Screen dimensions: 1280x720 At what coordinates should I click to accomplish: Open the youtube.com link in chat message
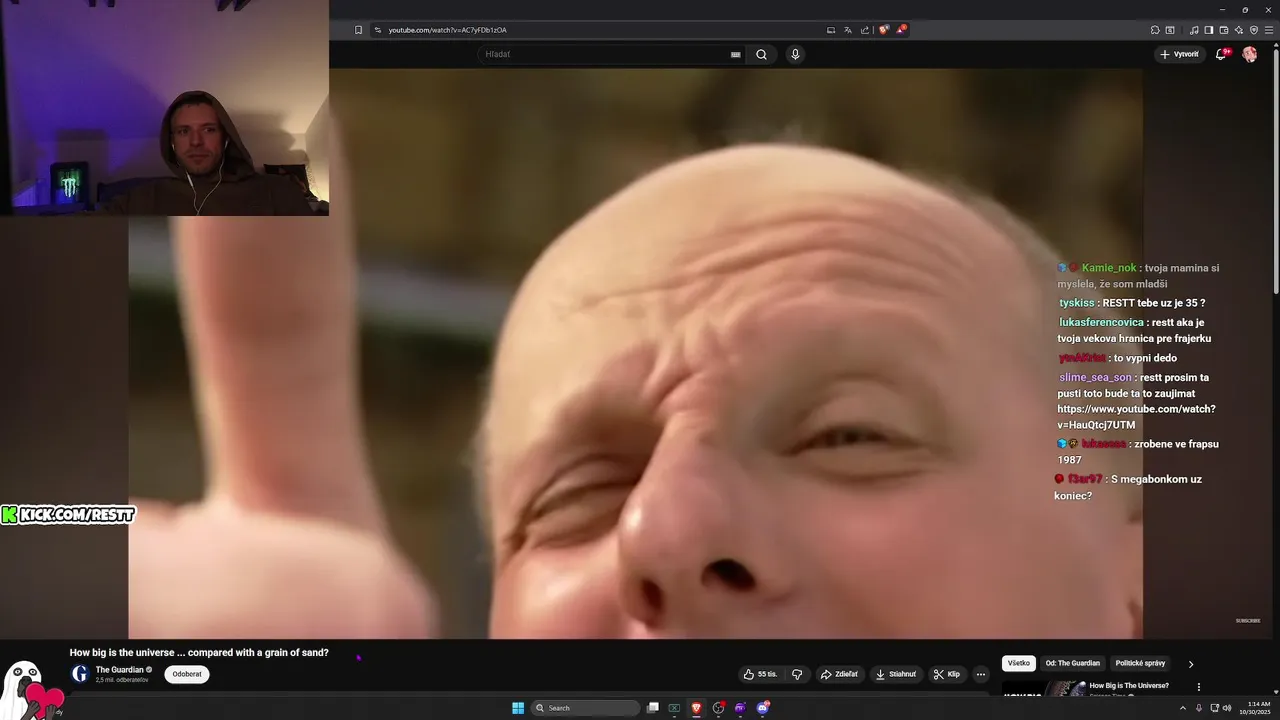pos(1136,417)
